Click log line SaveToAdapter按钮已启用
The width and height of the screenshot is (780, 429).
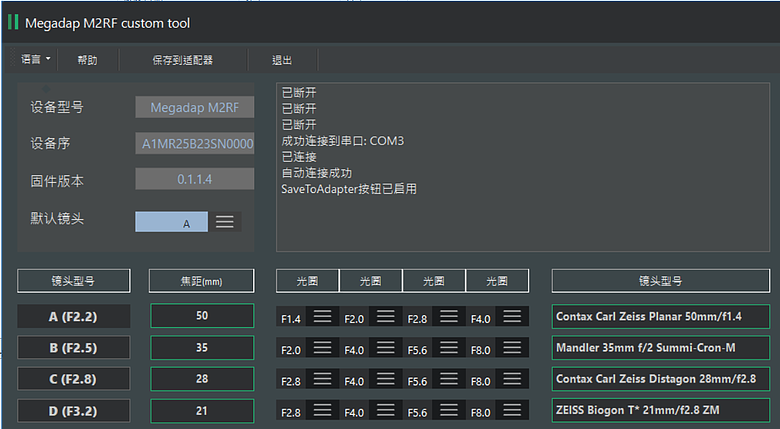[349, 189]
